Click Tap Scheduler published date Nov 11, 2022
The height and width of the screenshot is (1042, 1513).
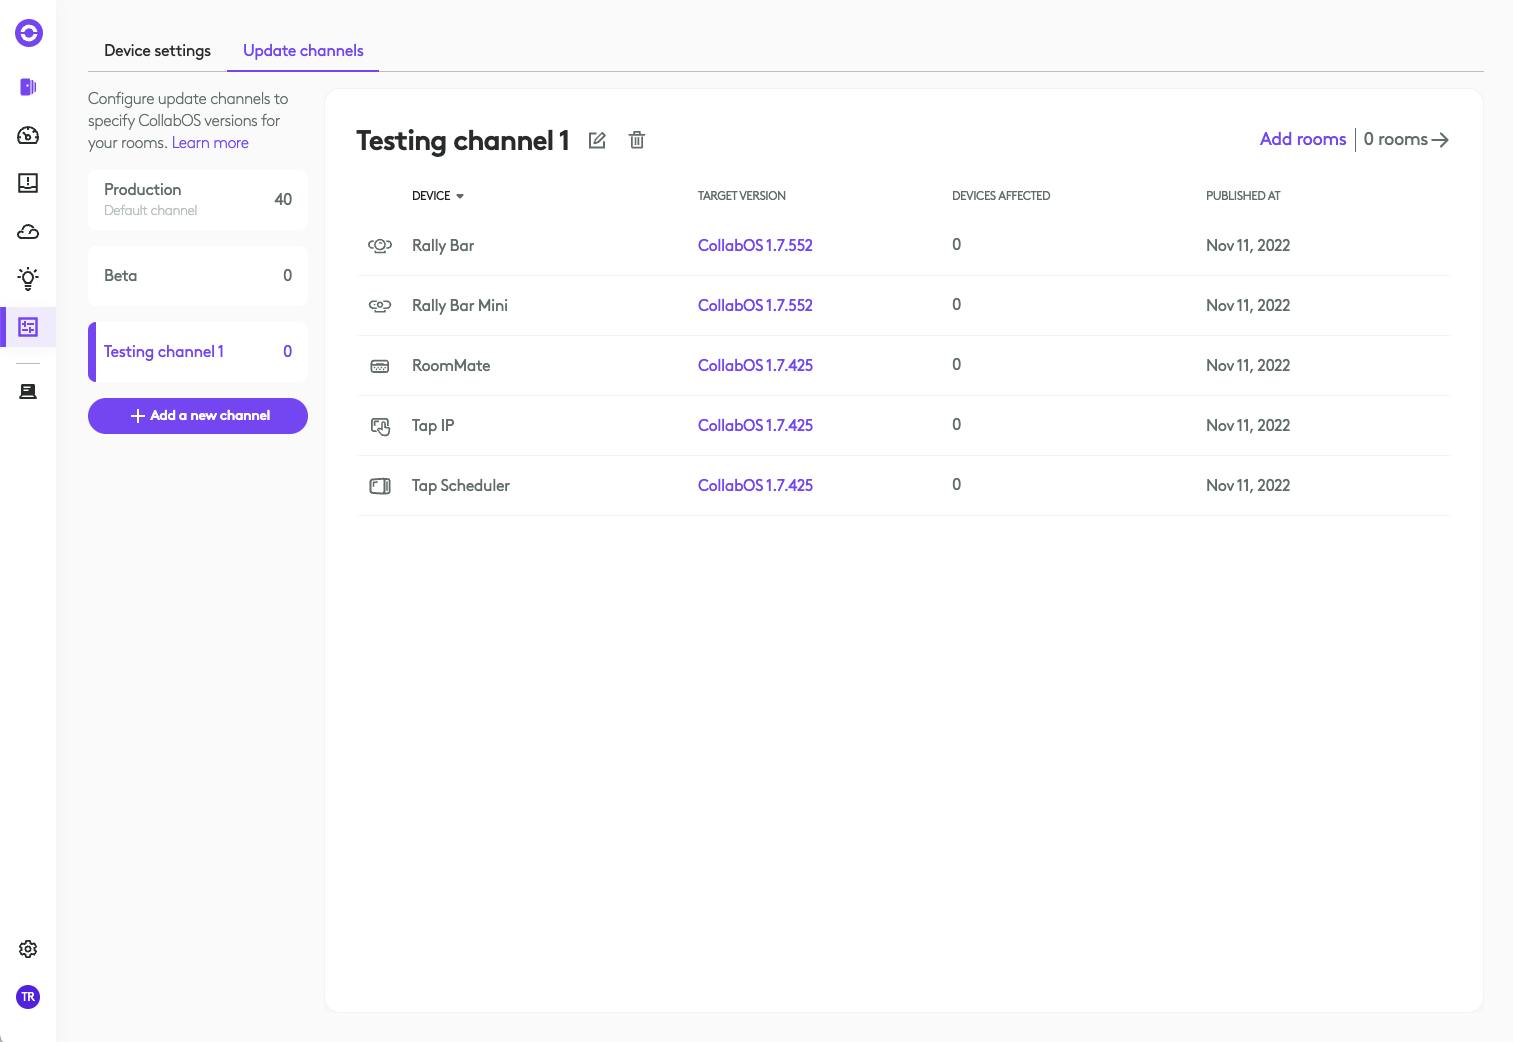[1248, 485]
